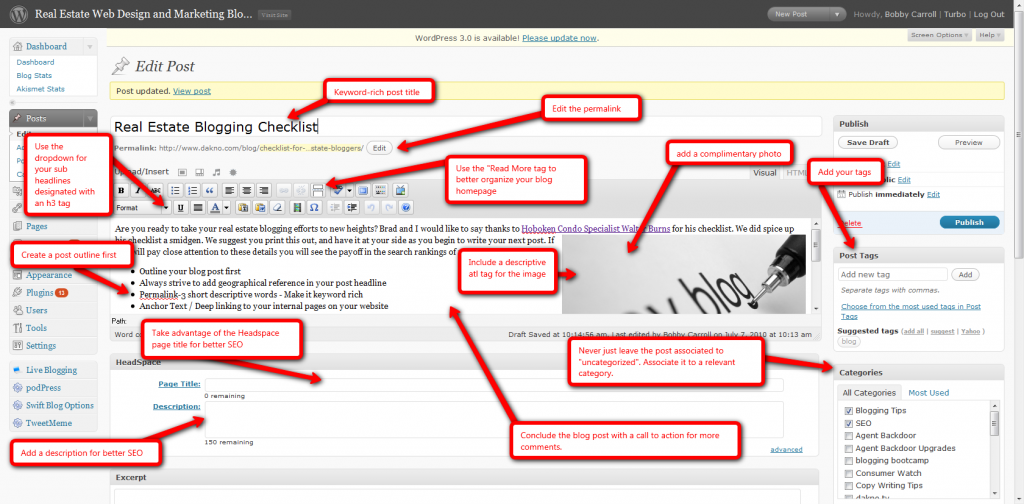Viewport: 1024px width, 504px height.
Task: Open the editor help icon
Action: (x=406, y=208)
